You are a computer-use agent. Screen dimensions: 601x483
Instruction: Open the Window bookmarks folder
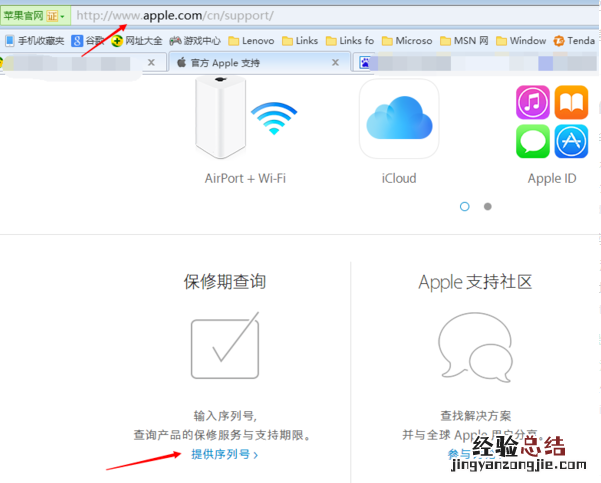pyautogui.click(x=521, y=41)
